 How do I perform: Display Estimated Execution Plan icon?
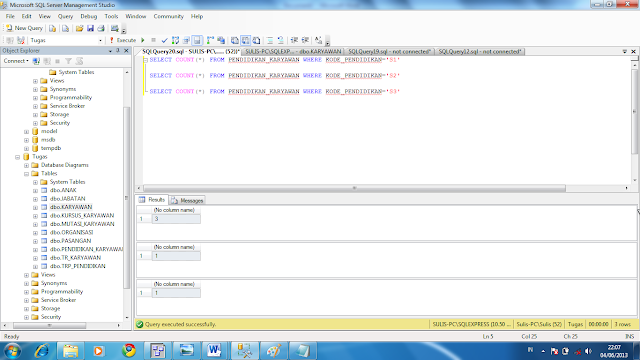pos(176,40)
